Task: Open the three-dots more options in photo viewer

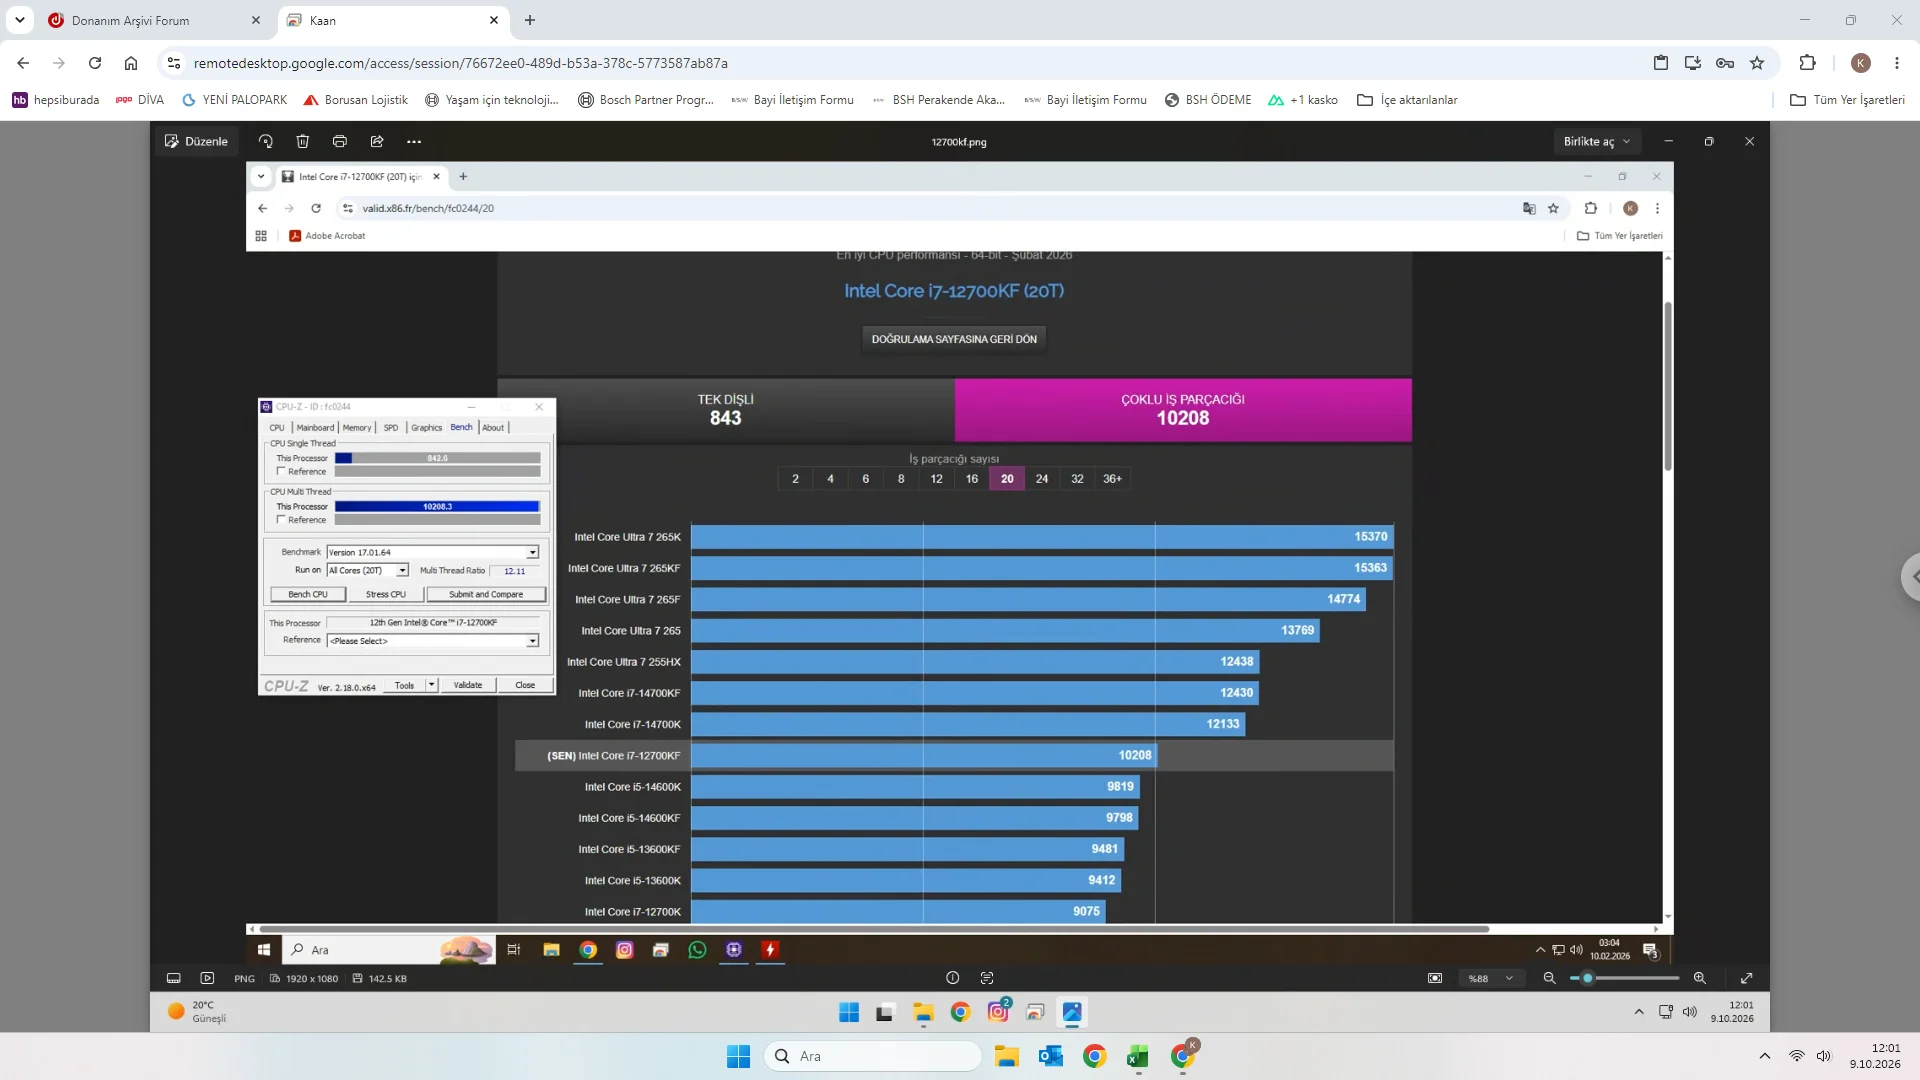Action: pos(414,141)
